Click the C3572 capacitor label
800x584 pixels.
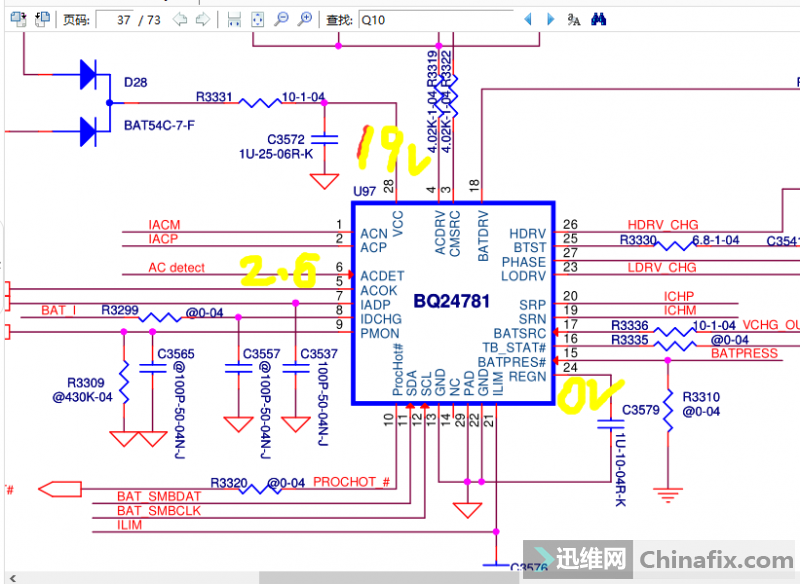(x=286, y=139)
